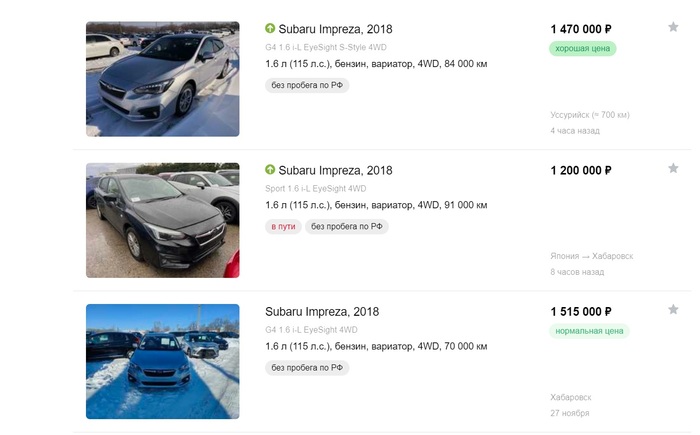Select the red "в пути" tag

coord(283,227)
